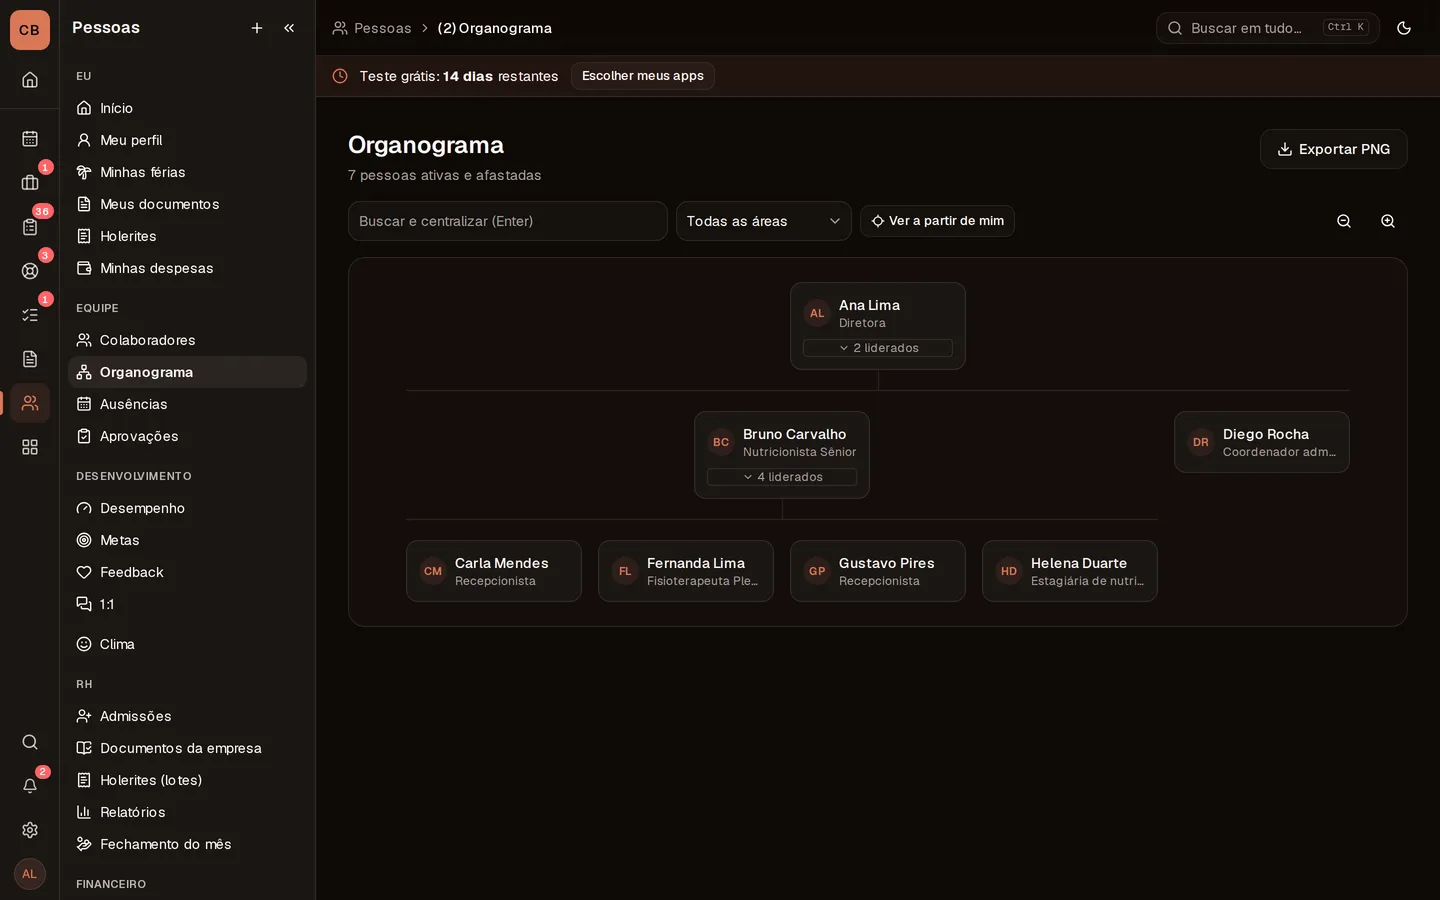The height and width of the screenshot is (900, 1440).
Task: Open the home icon in the left rail
Action: click(30, 80)
